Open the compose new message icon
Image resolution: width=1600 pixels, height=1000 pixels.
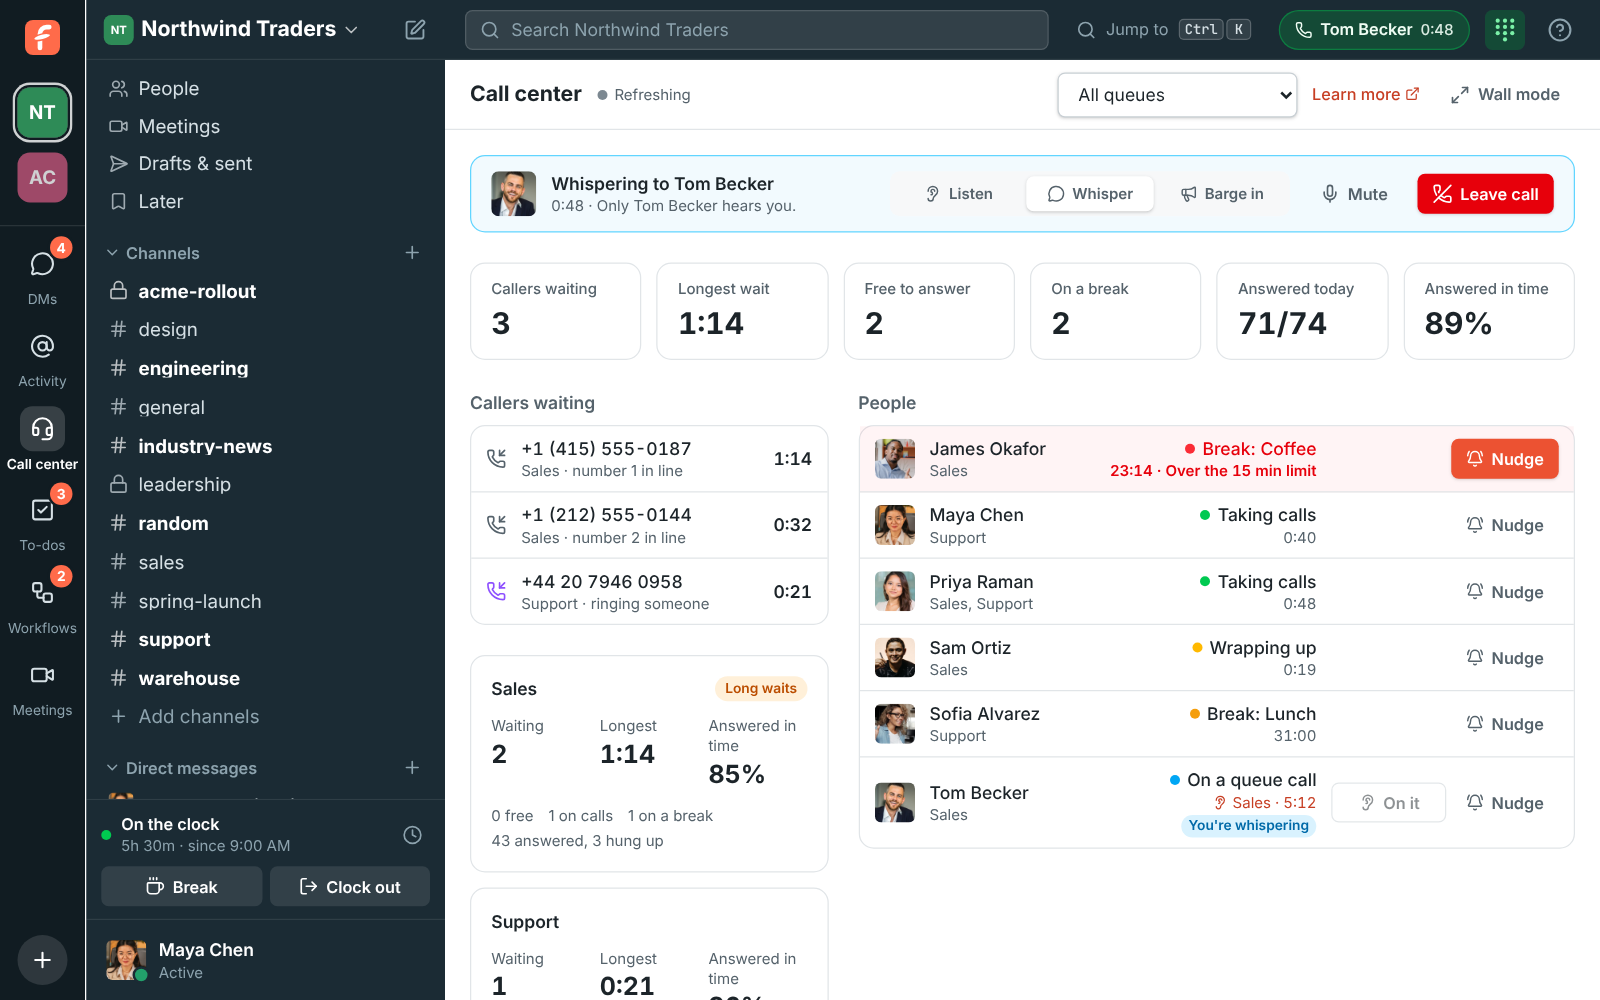(415, 30)
